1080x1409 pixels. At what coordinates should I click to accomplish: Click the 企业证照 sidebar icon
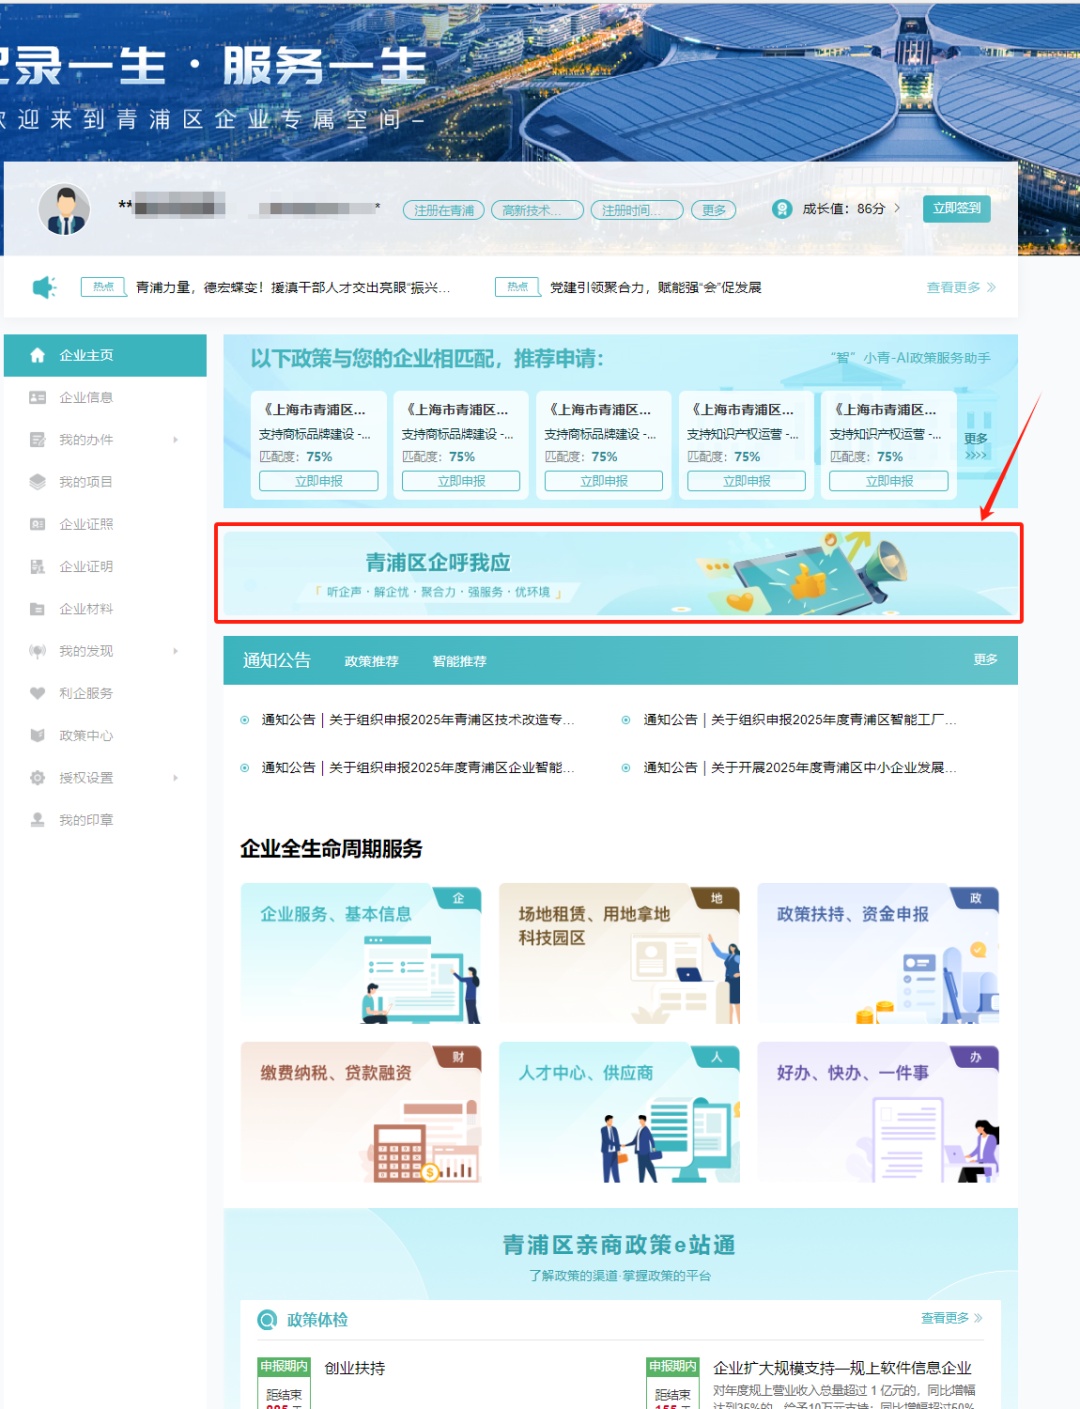37,524
